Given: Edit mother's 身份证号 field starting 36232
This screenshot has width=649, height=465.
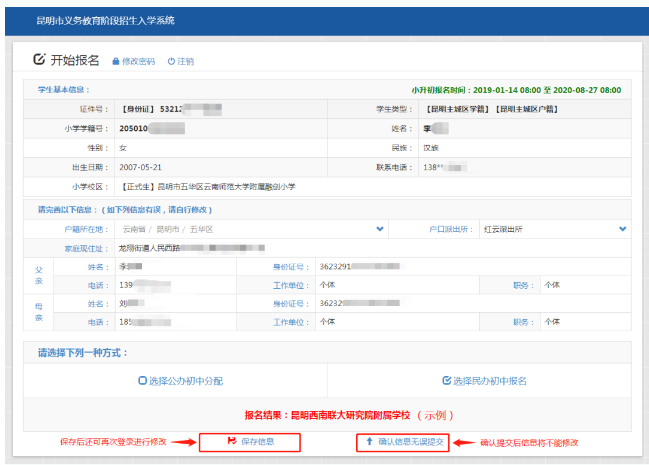Looking at the screenshot, I should pos(473,303).
